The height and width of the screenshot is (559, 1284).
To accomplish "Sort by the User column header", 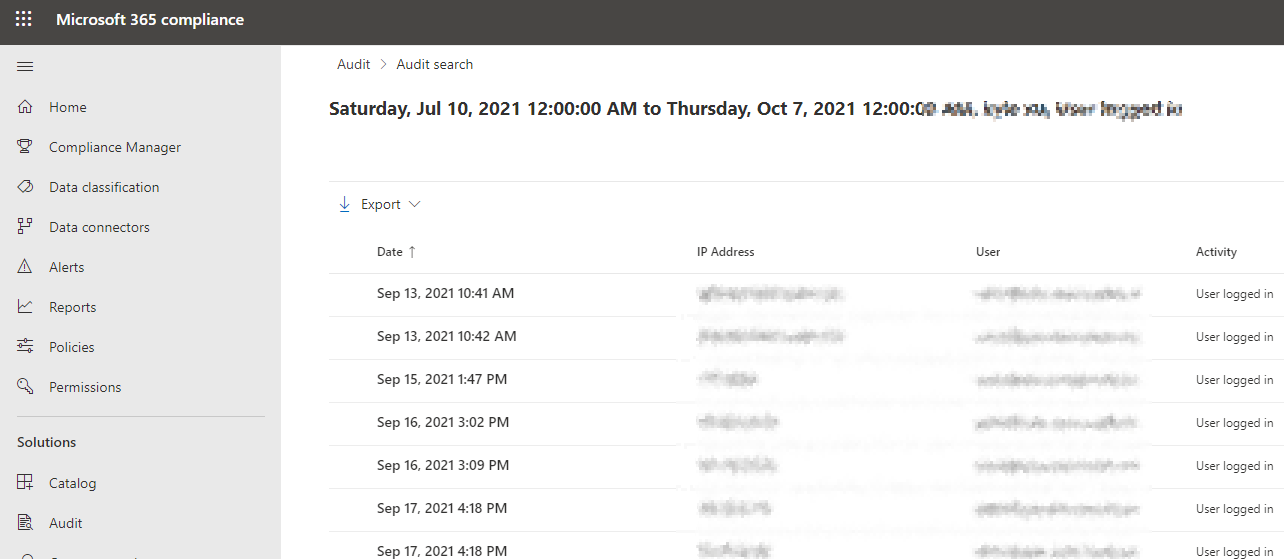I will tap(988, 252).
